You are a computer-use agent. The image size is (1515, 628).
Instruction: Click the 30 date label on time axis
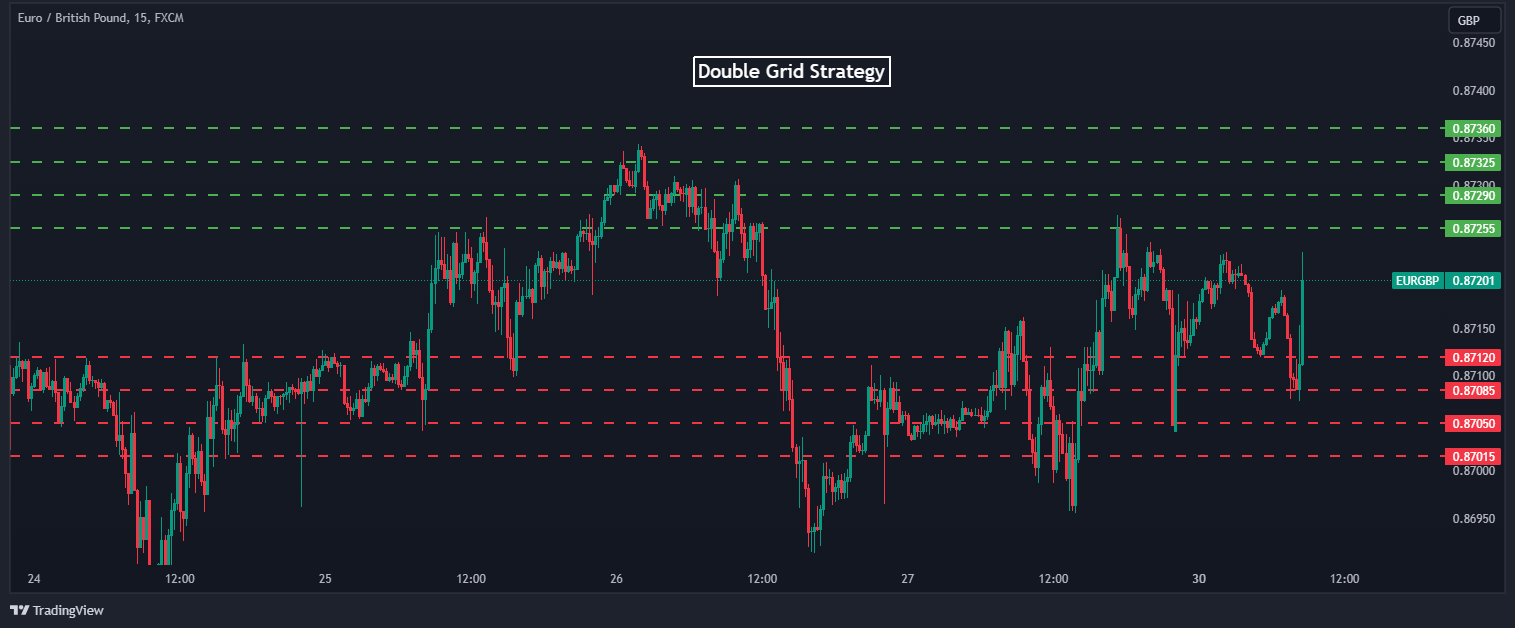tap(1200, 578)
